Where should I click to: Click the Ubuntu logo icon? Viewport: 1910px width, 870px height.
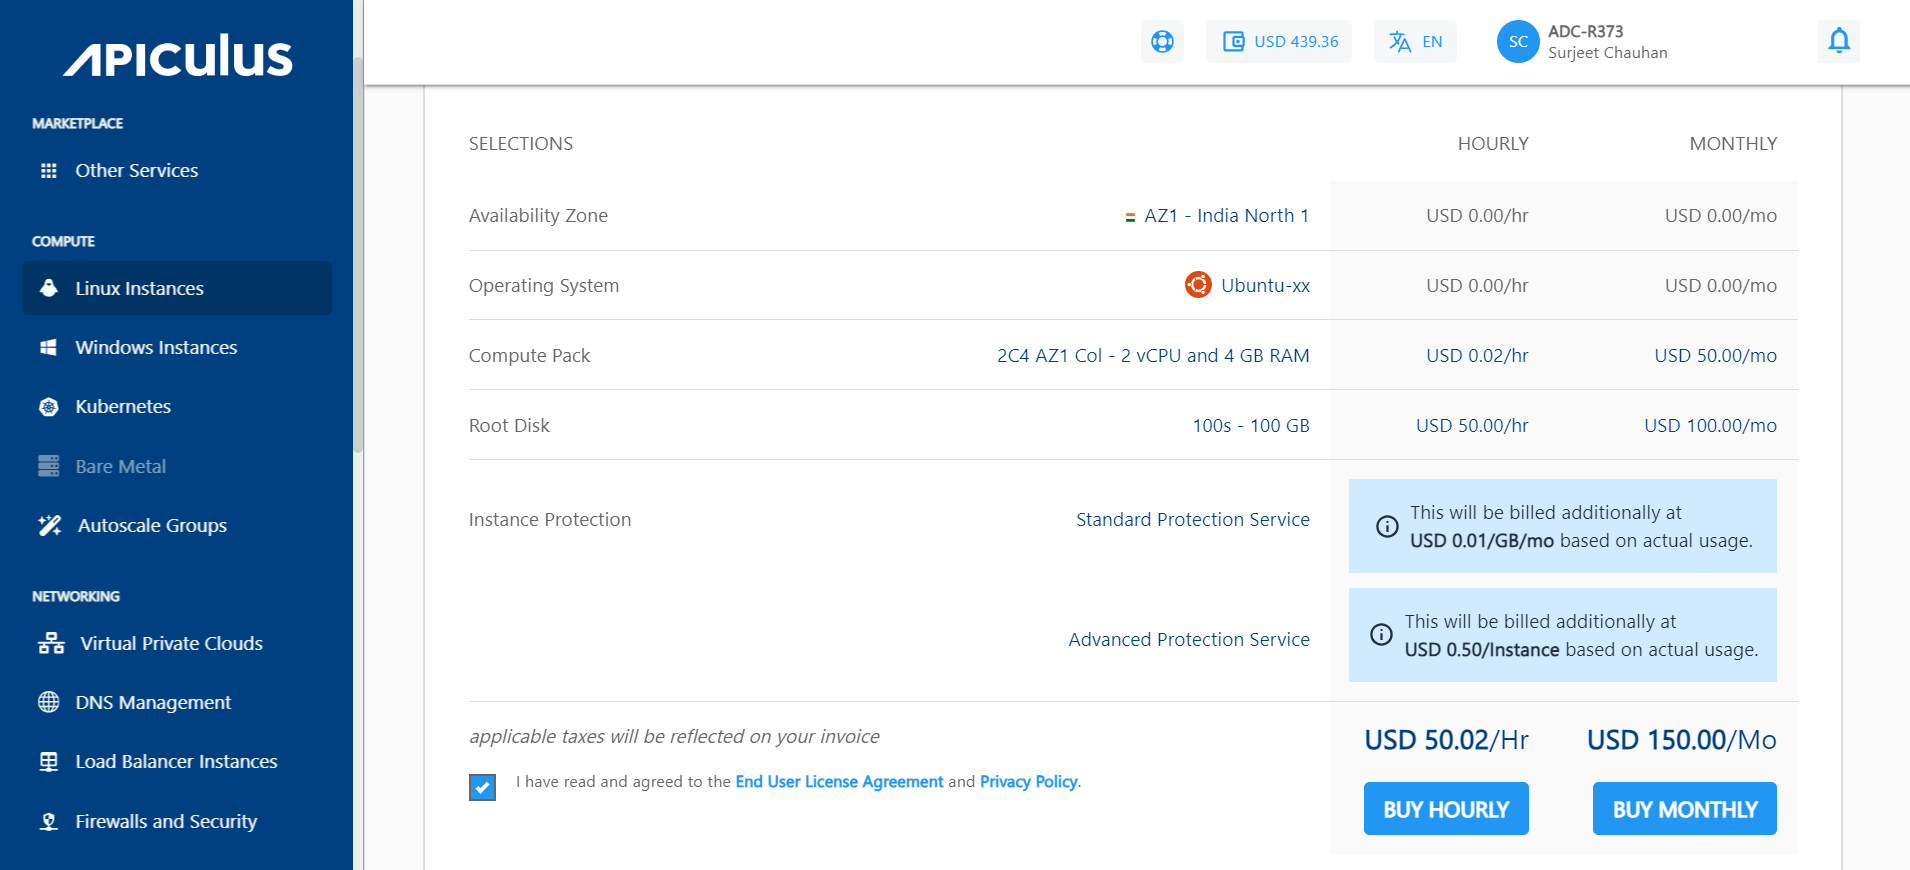(1197, 285)
